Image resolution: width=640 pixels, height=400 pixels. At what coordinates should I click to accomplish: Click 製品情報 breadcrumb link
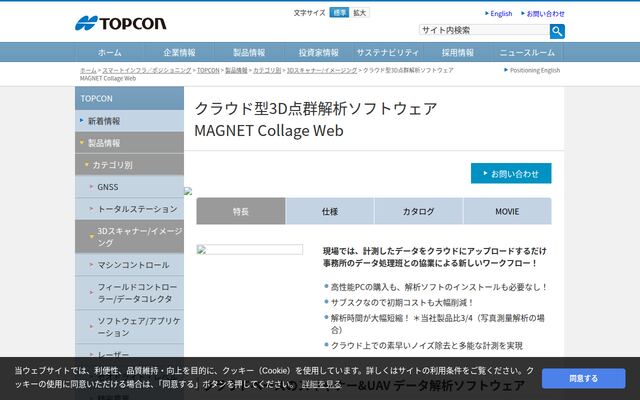point(236,70)
